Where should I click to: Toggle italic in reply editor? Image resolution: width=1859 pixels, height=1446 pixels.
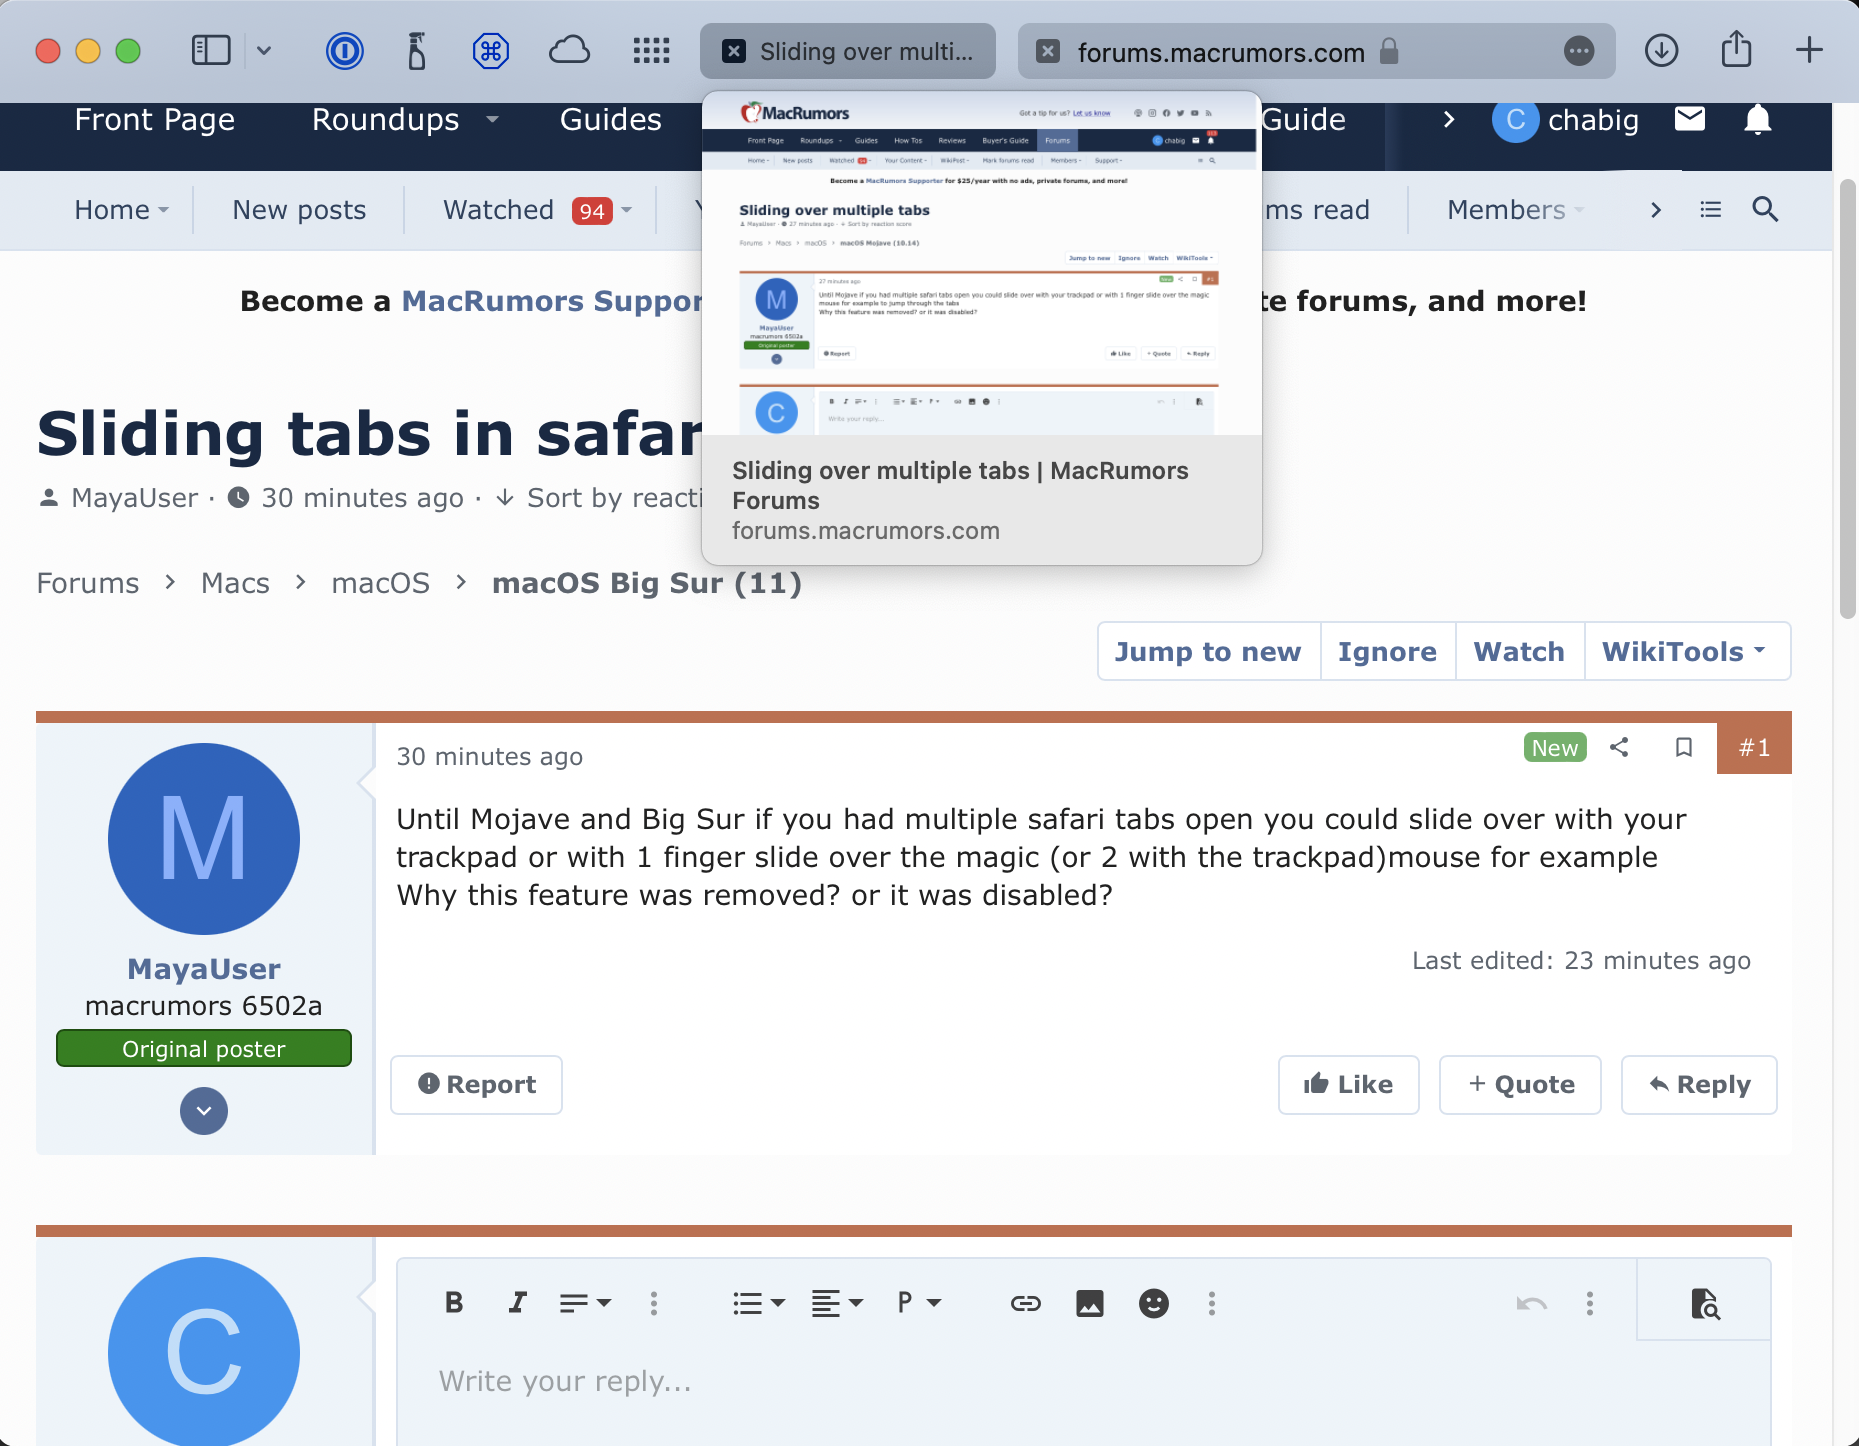coord(516,1302)
